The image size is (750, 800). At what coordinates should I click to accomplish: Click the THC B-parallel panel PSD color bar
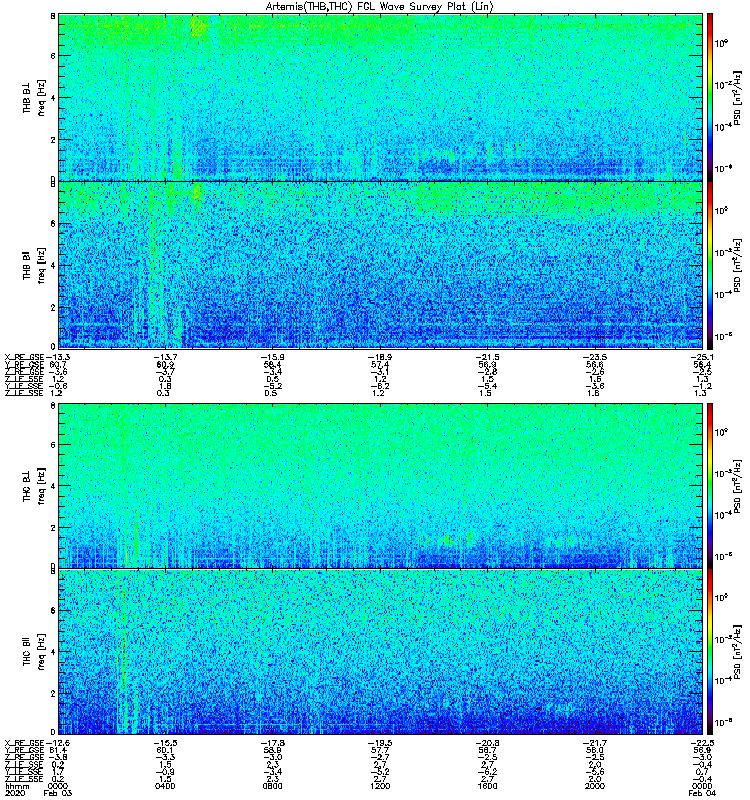[710, 652]
